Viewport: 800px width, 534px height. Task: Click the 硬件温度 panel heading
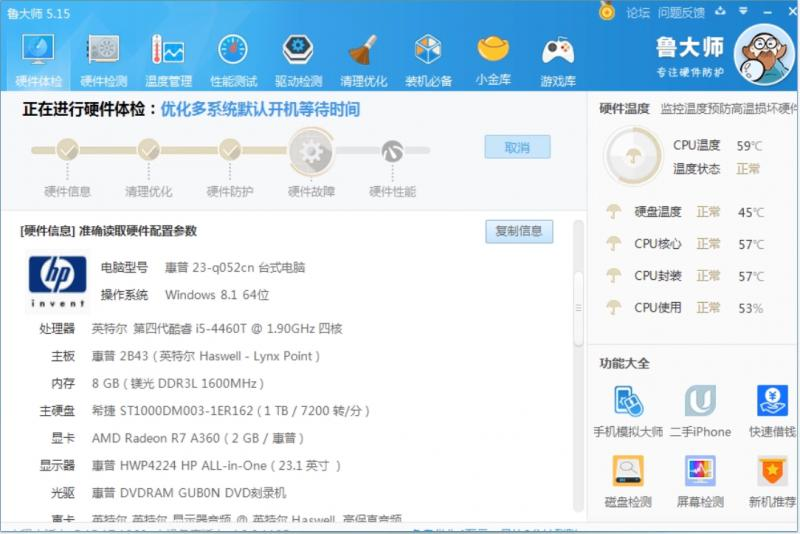624,109
